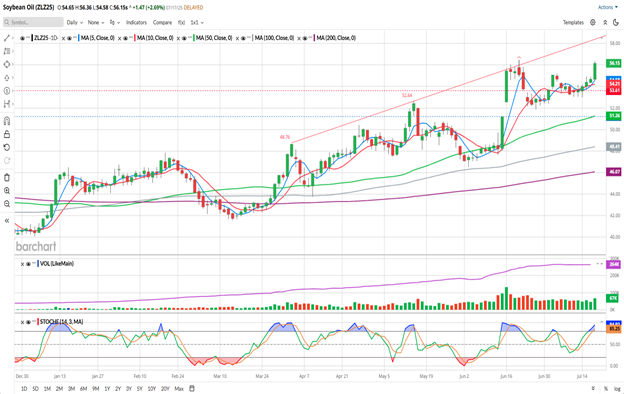Image resolution: width=624 pixels, height=394 pixels.
Task: Remove the STOCHF study panel
Action: point(22,322)
